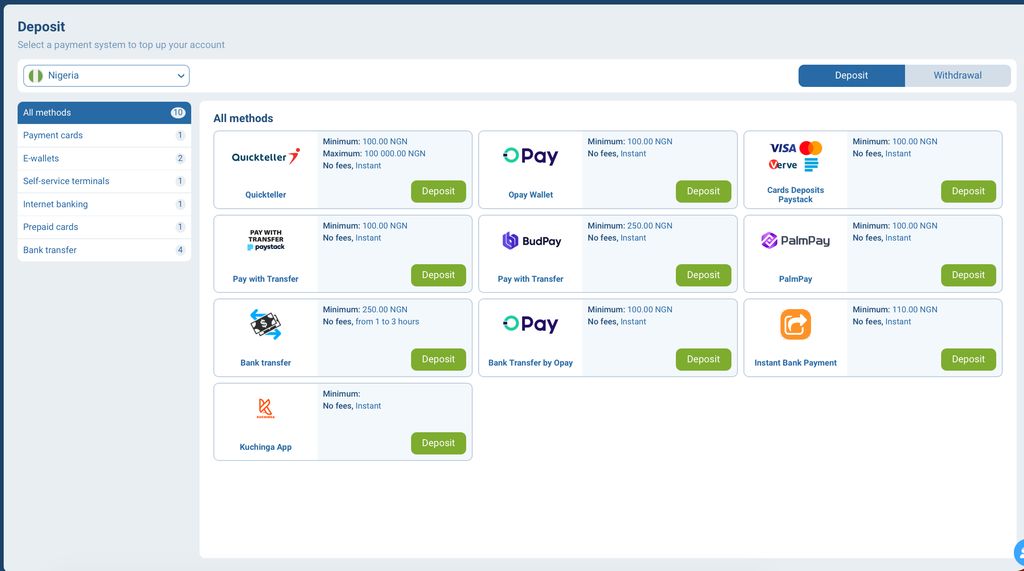This screenshot has width=1024, height=571.
Task: Click the Quickteller logo
Action: click(x=266, y=156)
